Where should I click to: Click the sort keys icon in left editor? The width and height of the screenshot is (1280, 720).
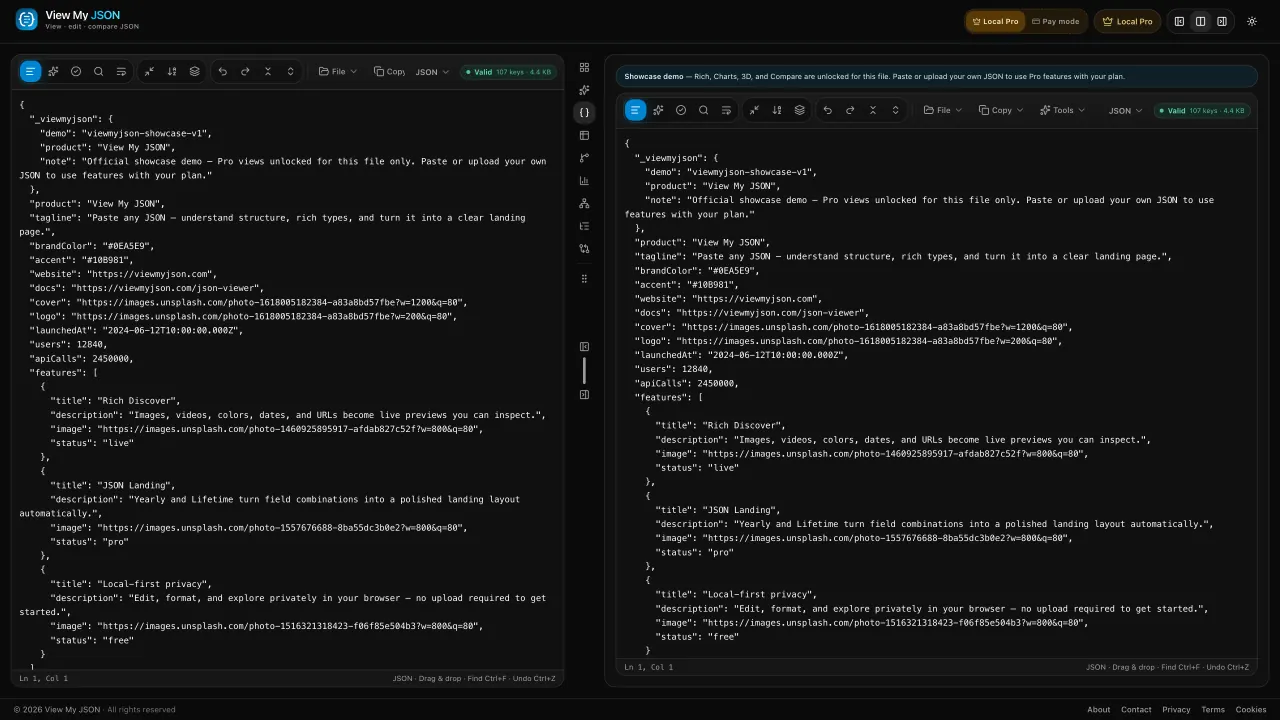coord(172,71)
